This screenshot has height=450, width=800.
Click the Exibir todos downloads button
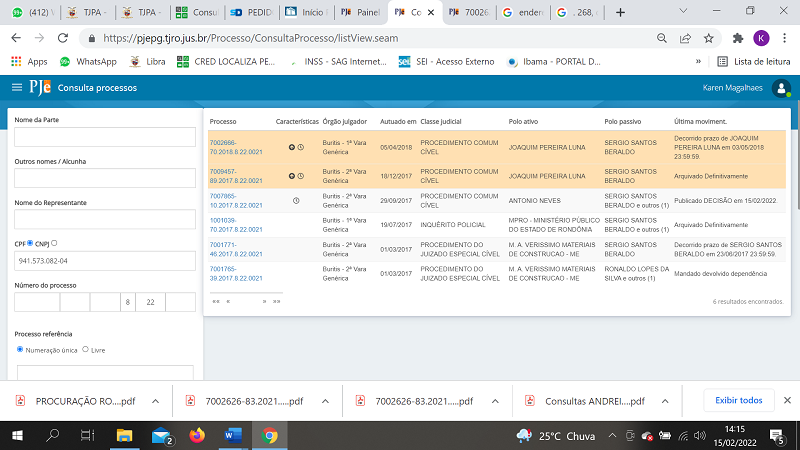click(738, 400)
